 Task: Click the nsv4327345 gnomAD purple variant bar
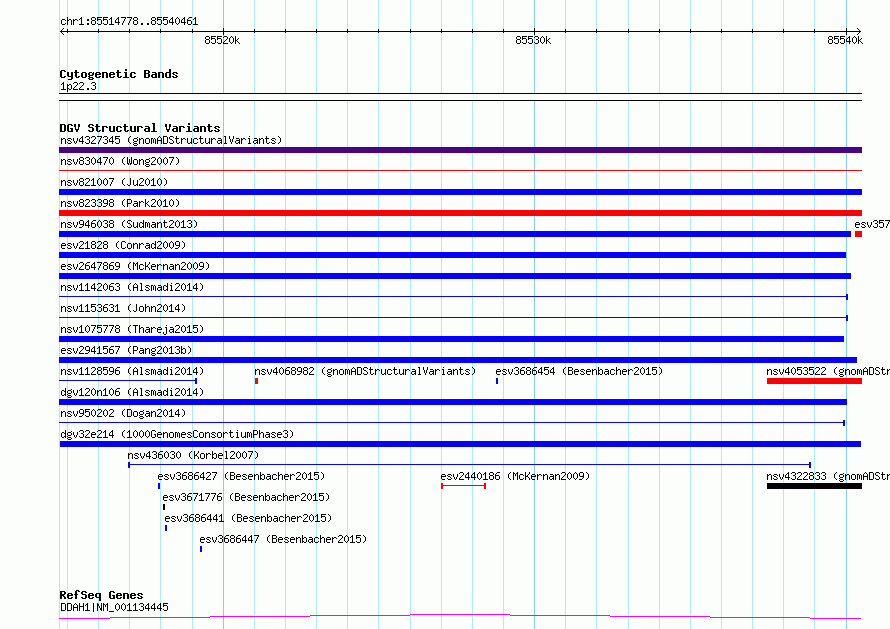point(460,150)
